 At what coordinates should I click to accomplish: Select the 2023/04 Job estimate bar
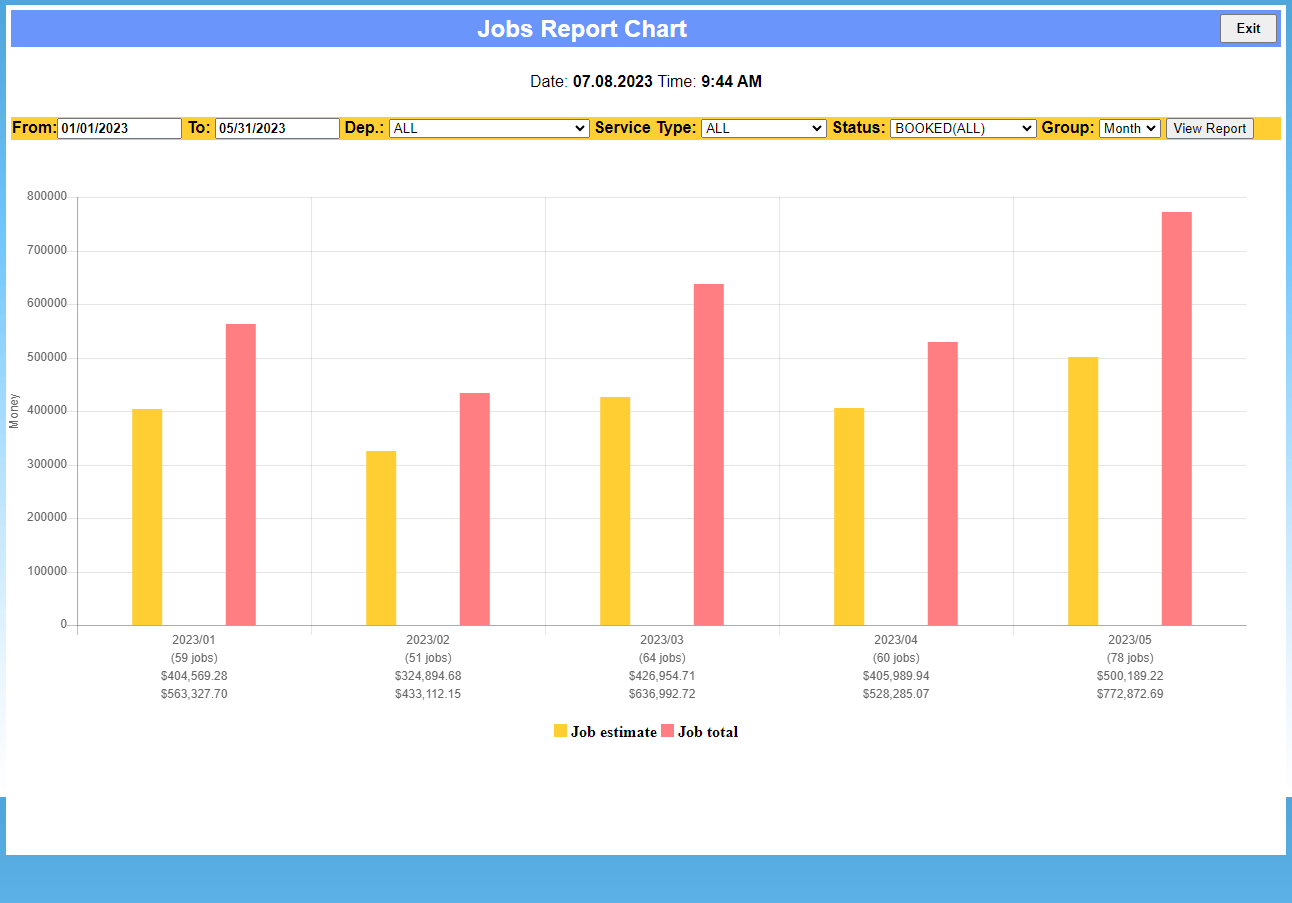click(849, 517)
